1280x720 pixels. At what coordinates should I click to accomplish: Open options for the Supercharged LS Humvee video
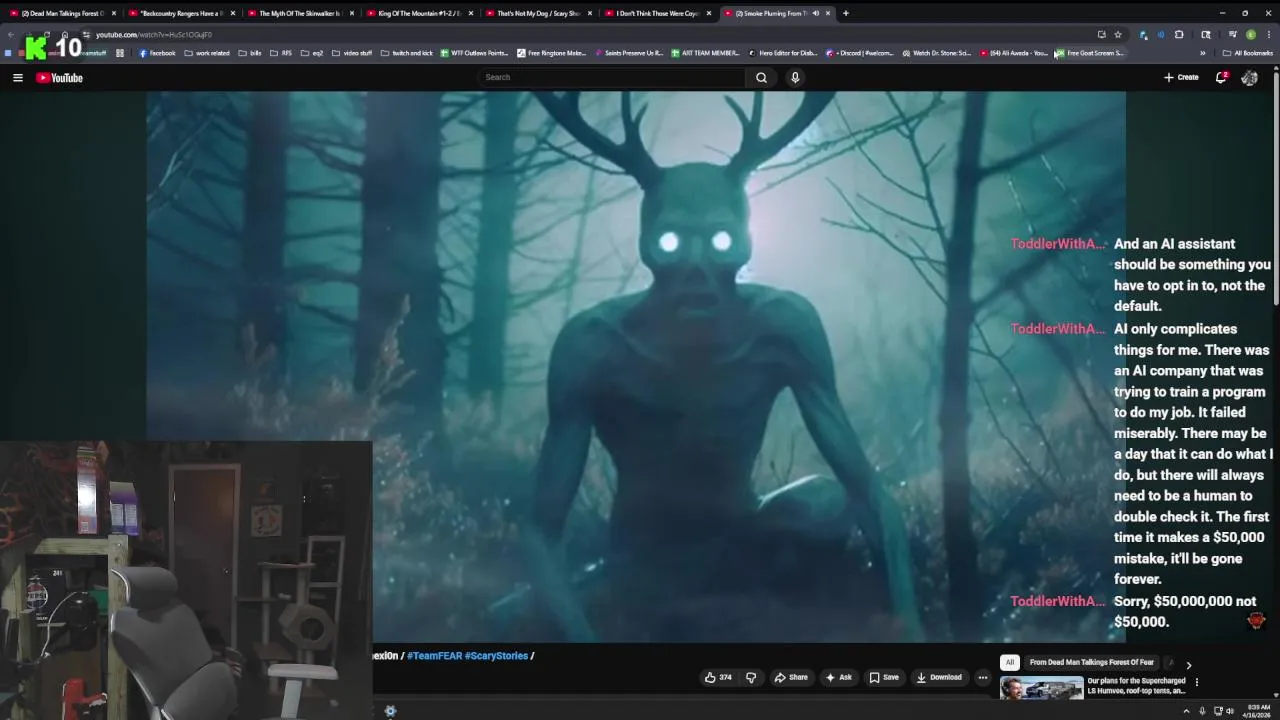(1196, 682)
